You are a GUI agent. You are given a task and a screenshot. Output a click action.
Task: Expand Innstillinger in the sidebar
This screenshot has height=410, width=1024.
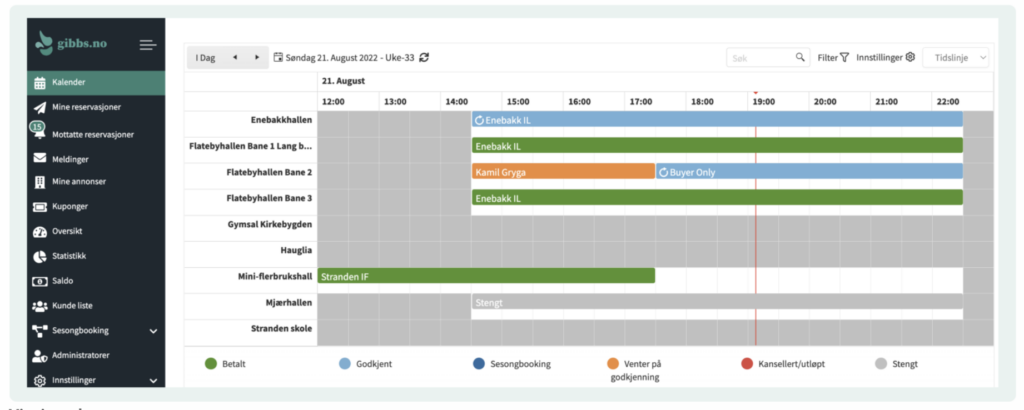[x=153, y=380]
